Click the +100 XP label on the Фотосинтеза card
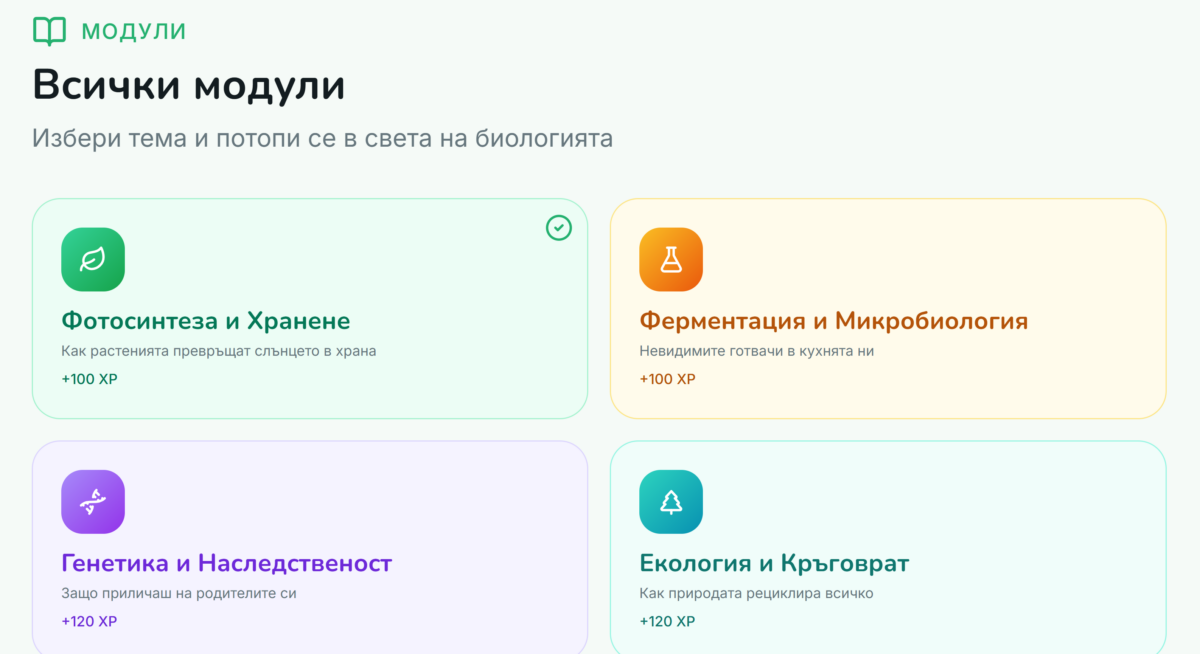The image size is (1200, 654). (x=89, y=379)
